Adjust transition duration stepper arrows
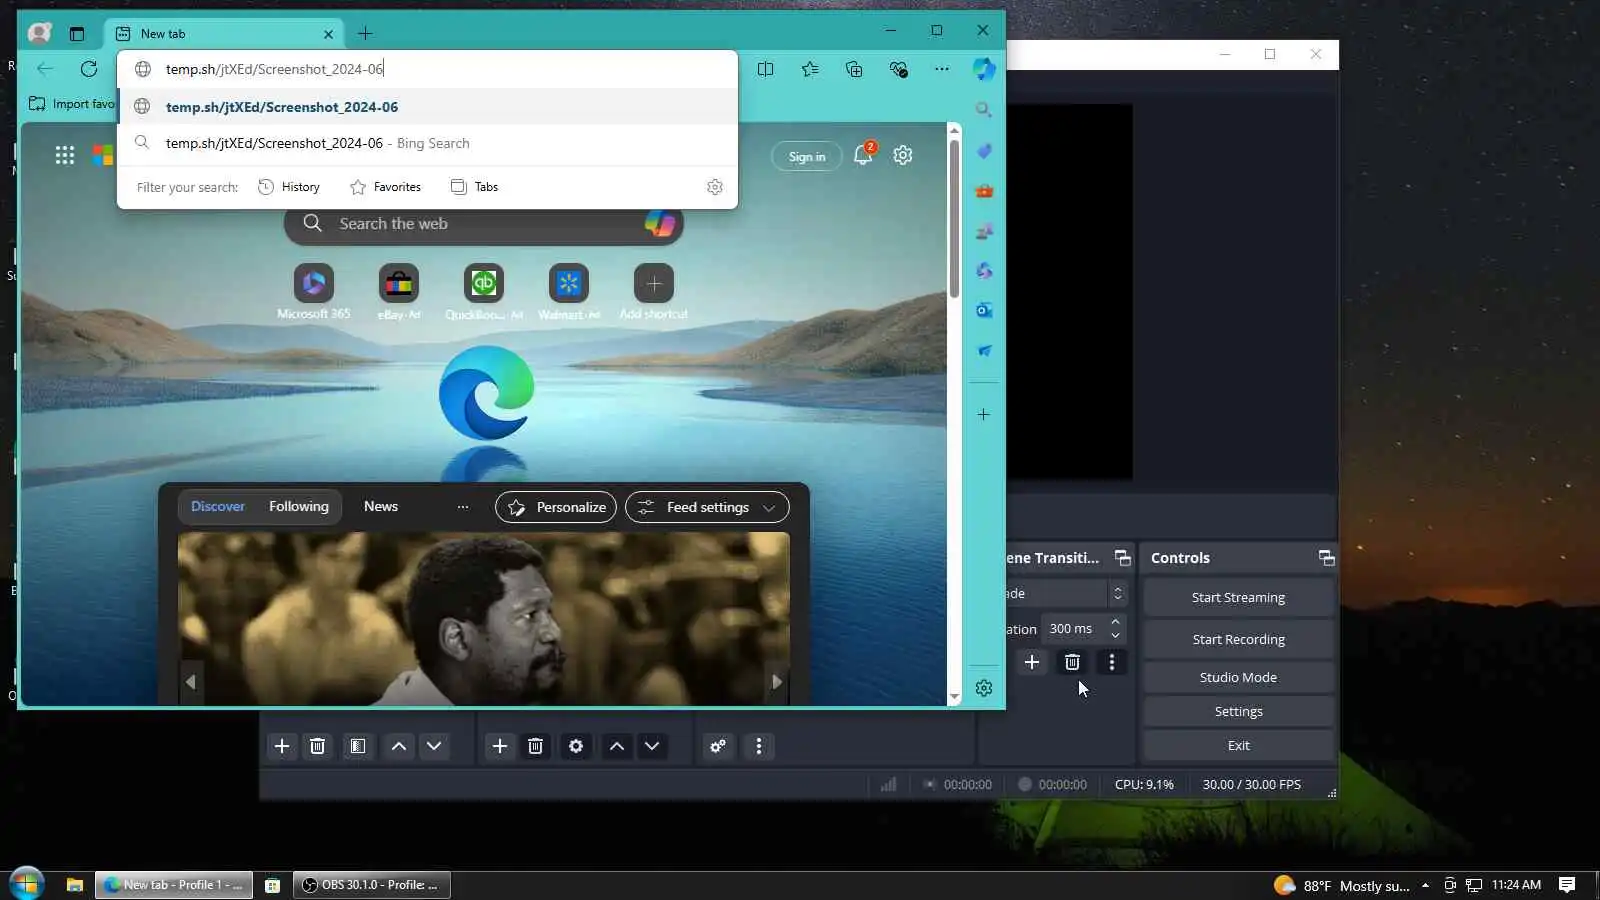The height and width of the screenshot is (900, 1600). (x=1116, y=629)
